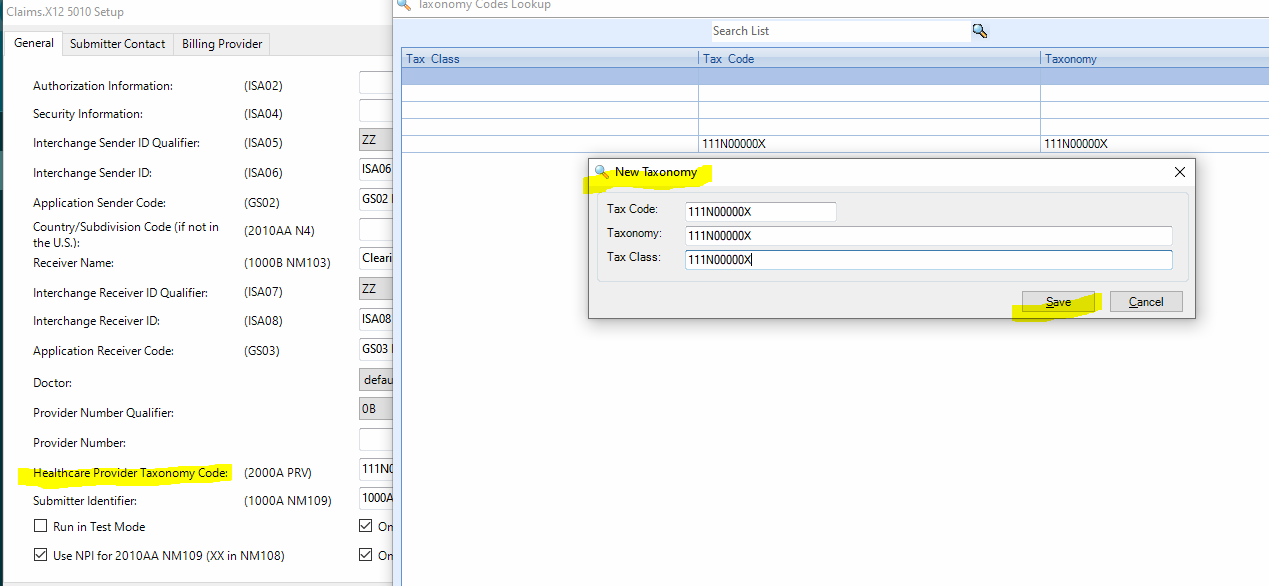This screenshot has width=1269, height=586.
Task: Select the General tab
Action: (x=33, y=43)
